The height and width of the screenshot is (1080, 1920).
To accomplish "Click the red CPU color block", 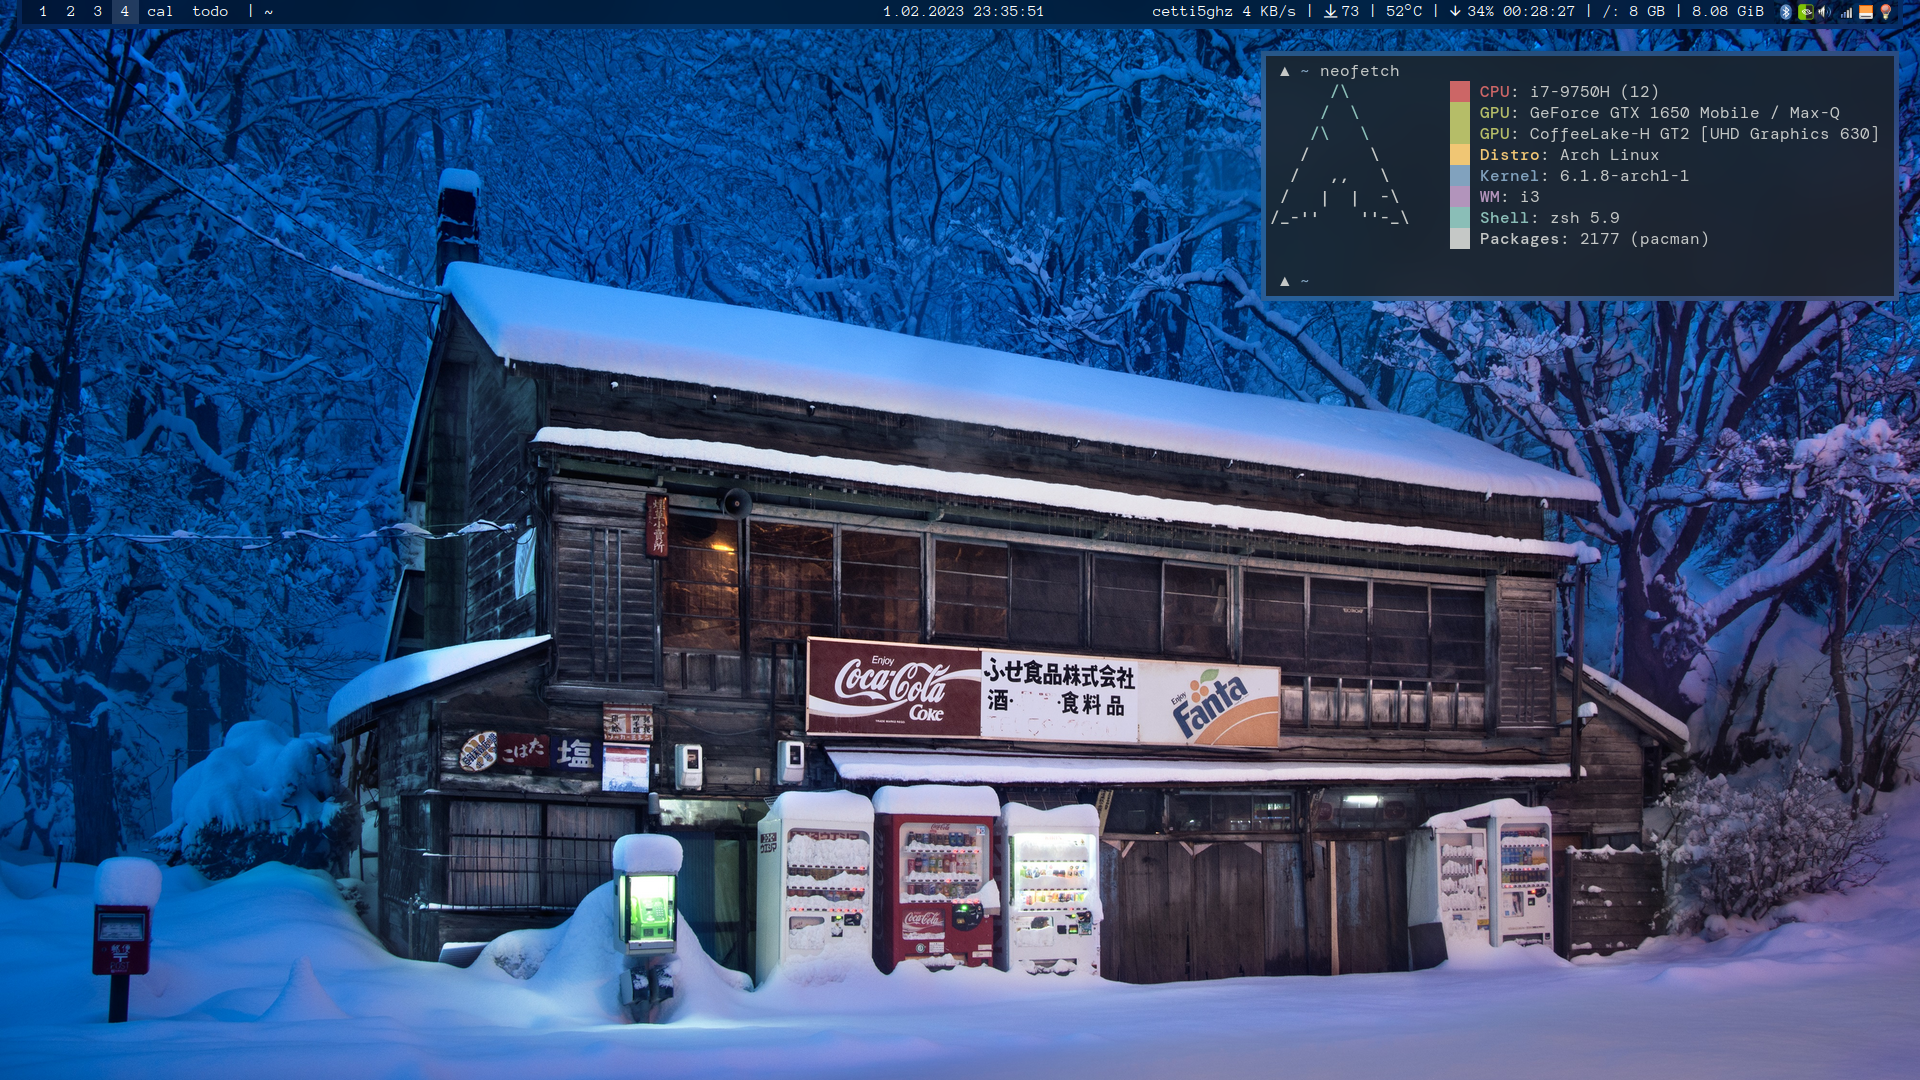I will 1460,92.
